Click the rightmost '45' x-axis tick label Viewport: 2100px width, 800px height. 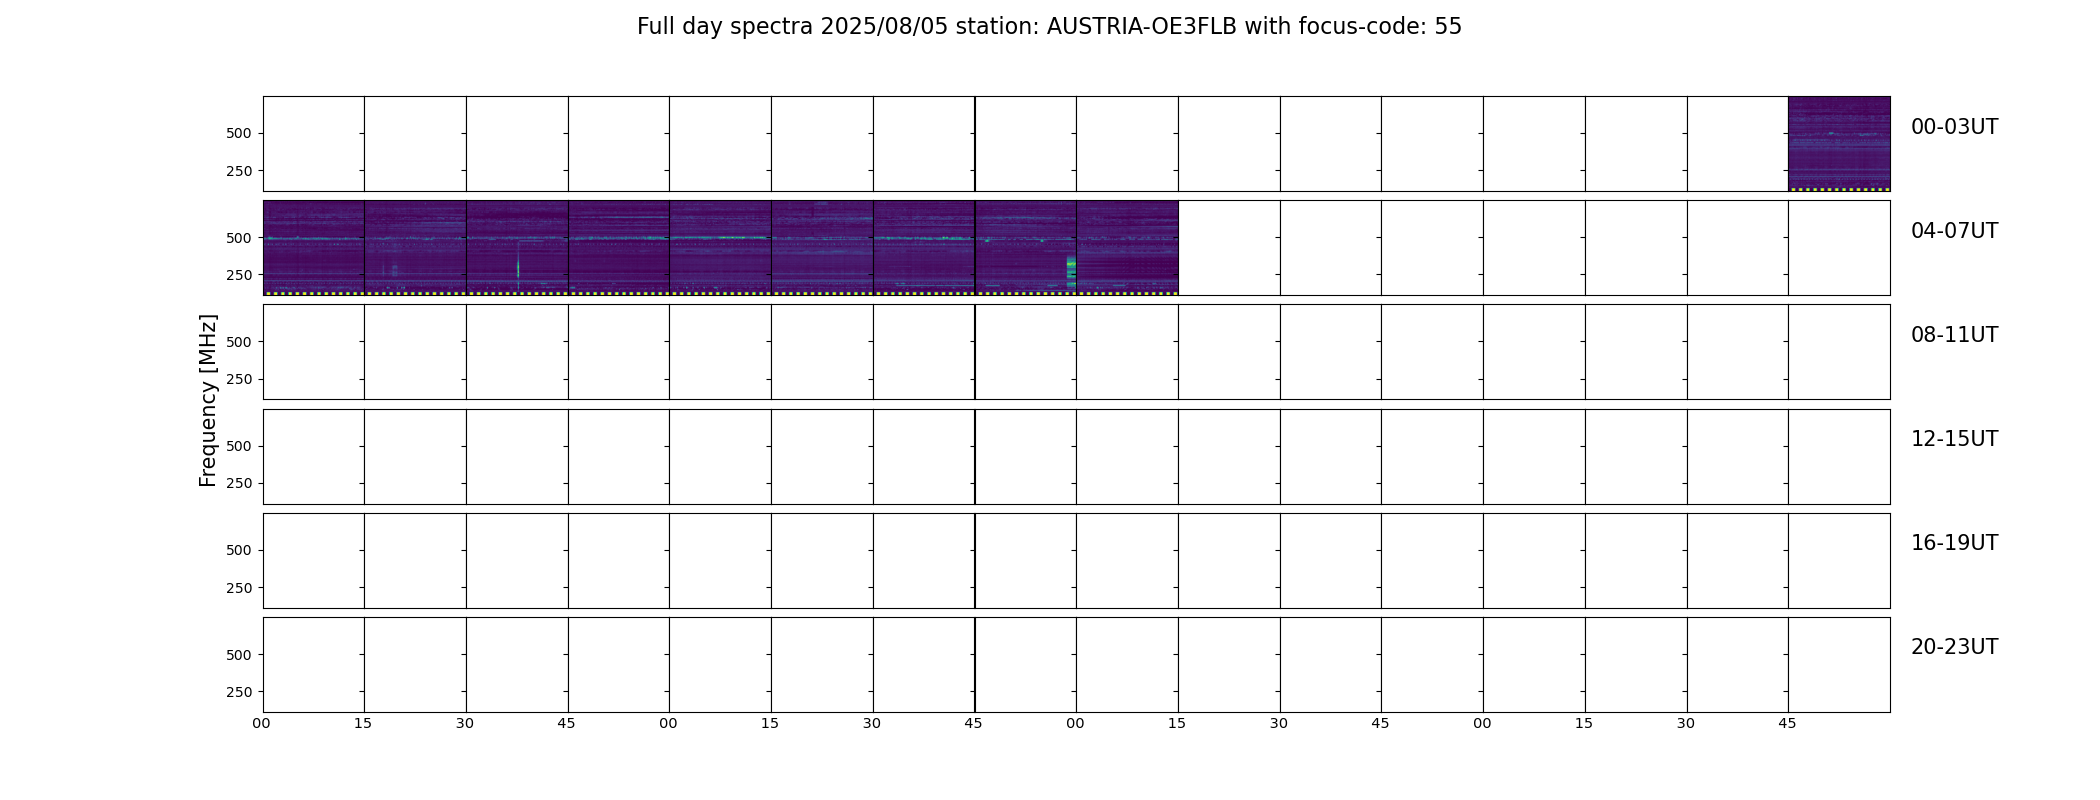[x=1787, y=724]
